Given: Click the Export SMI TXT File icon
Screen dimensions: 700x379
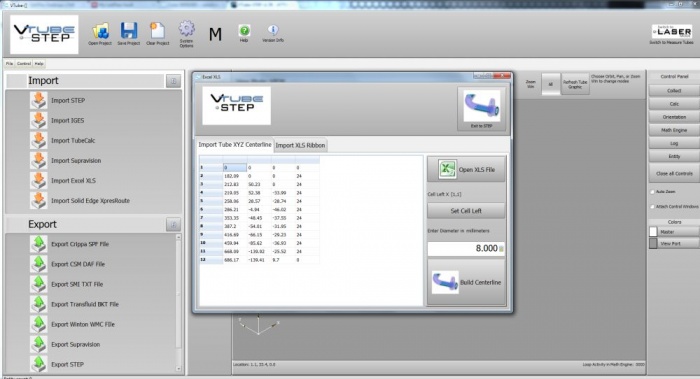Looking at the screenshot, I should pos(39,284).
